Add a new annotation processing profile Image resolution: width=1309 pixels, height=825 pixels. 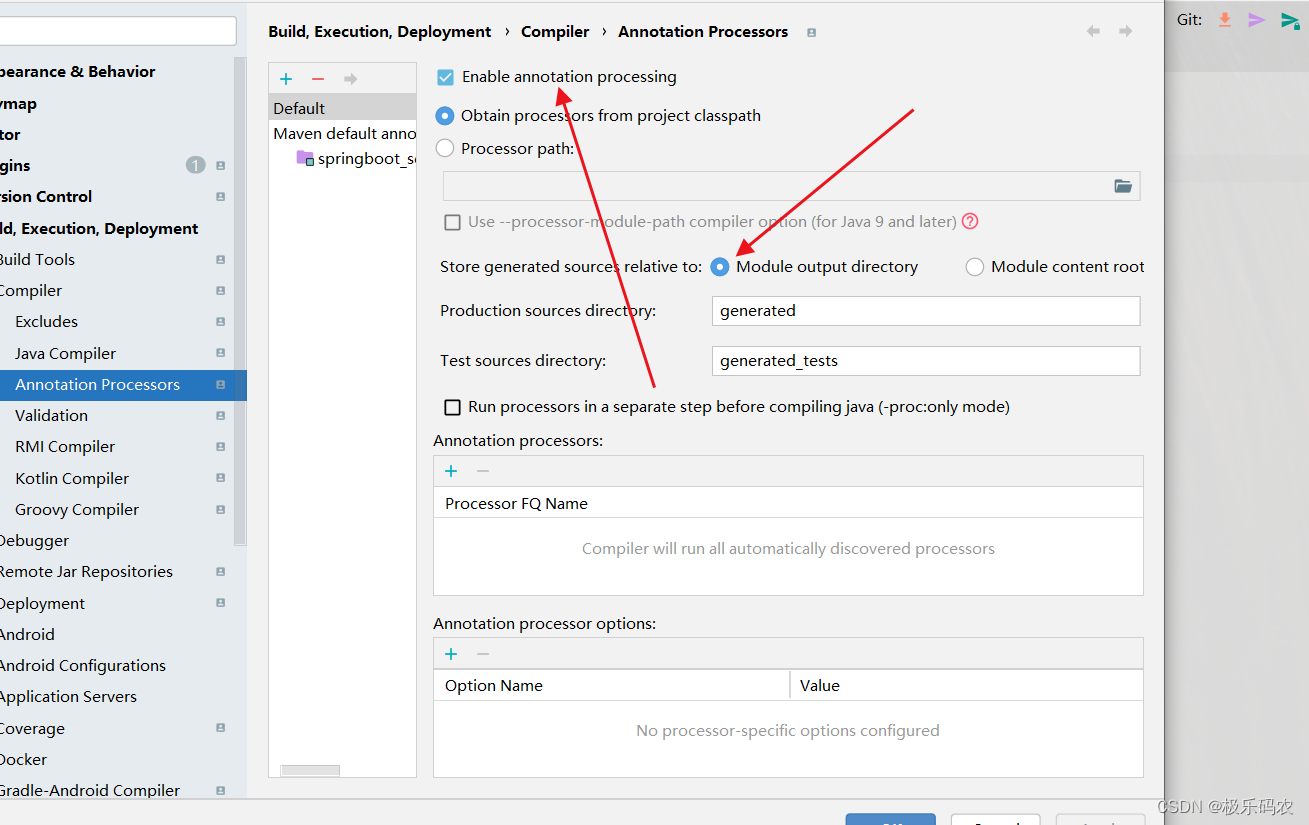pos(286,79)
